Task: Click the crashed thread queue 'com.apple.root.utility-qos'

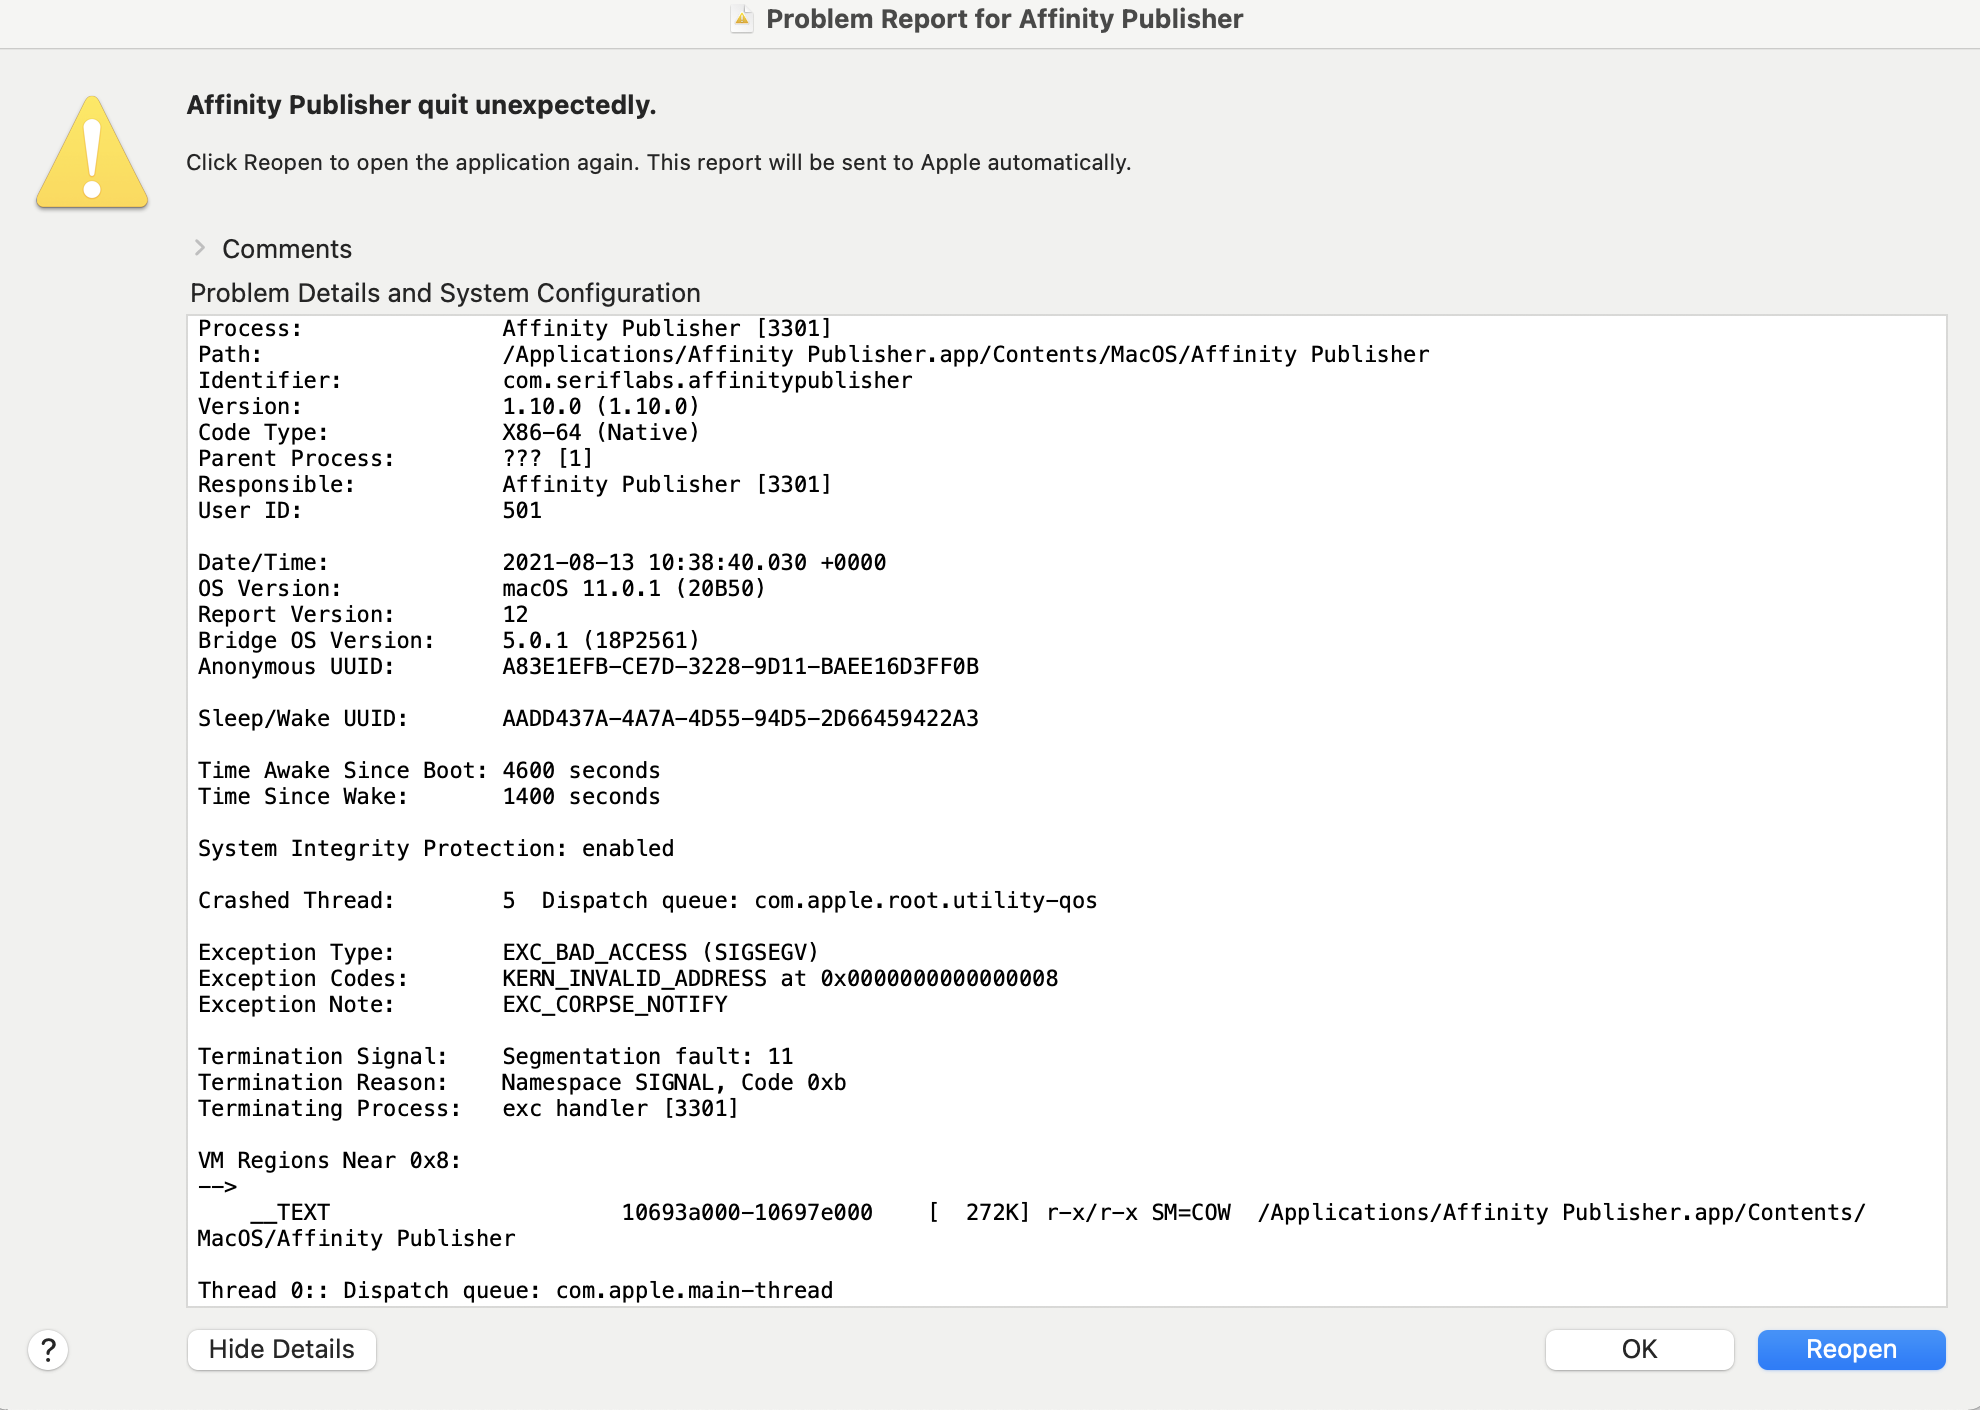Action: [926, 900]
